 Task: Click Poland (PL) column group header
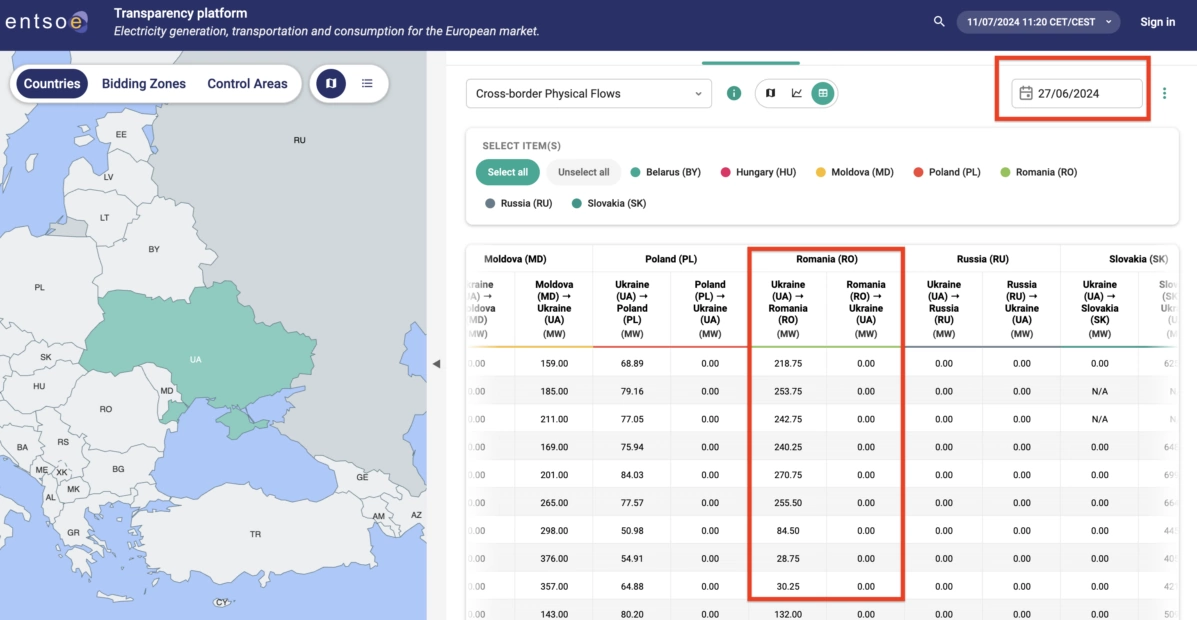point(671,259)
